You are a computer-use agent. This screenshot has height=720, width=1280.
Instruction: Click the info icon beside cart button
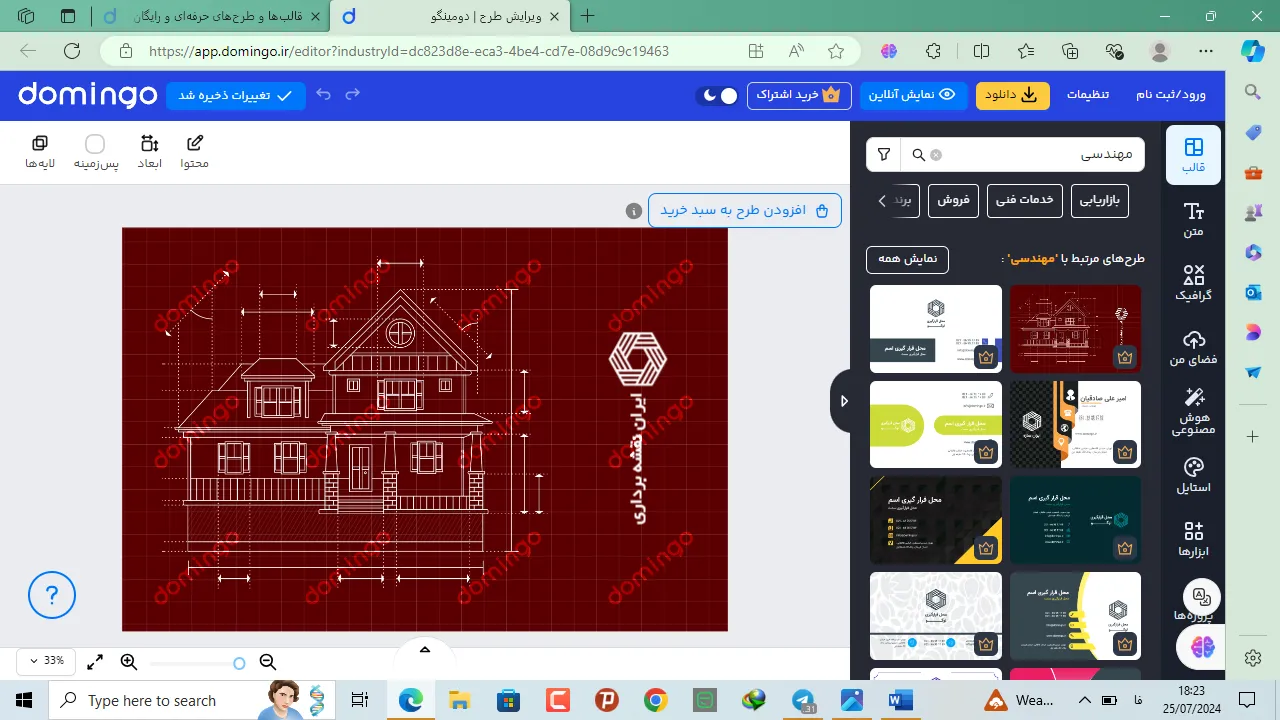tap(633, 211)
